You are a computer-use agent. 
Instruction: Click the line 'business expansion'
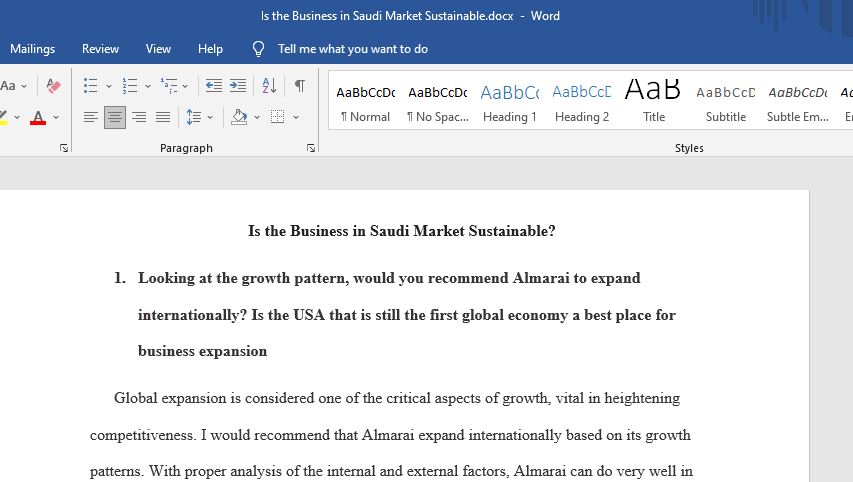[x=202, y=351]
